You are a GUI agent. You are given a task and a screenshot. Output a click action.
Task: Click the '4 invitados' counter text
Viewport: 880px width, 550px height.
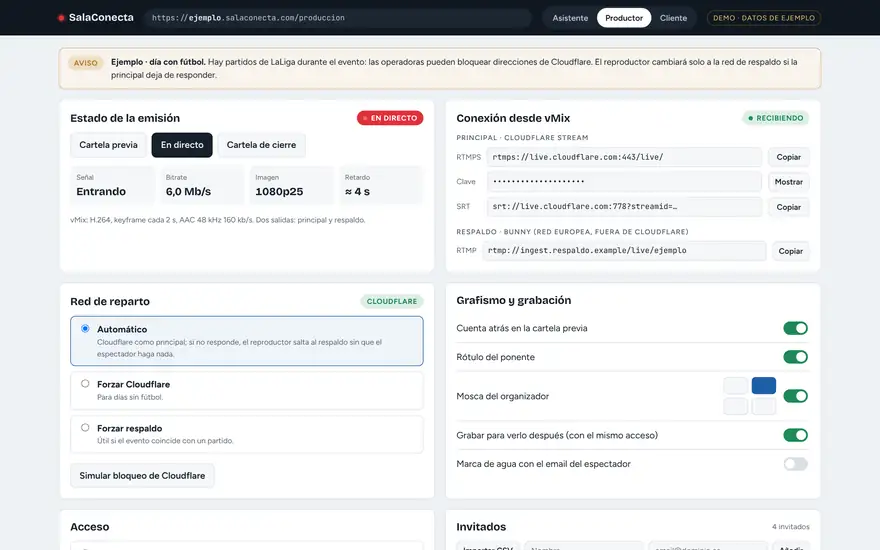(790, 526)
